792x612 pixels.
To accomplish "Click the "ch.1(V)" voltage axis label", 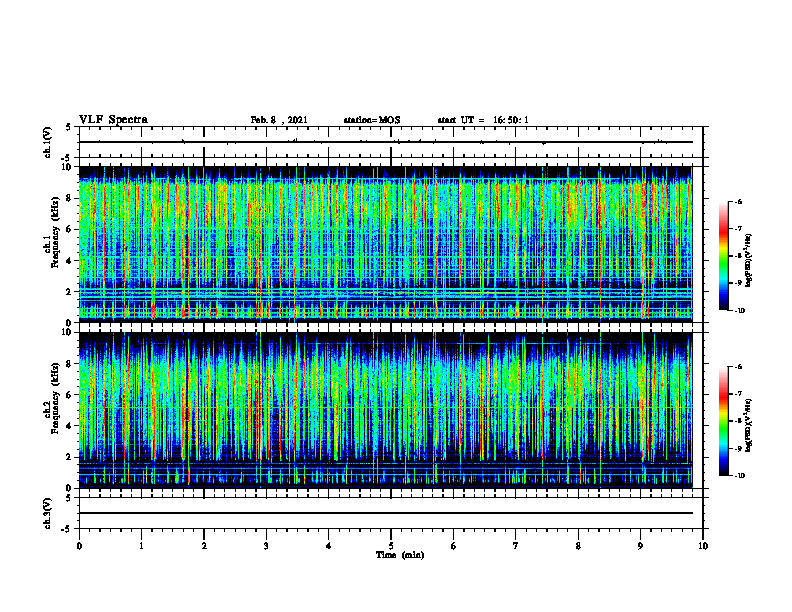I will [x=47, y=142].
